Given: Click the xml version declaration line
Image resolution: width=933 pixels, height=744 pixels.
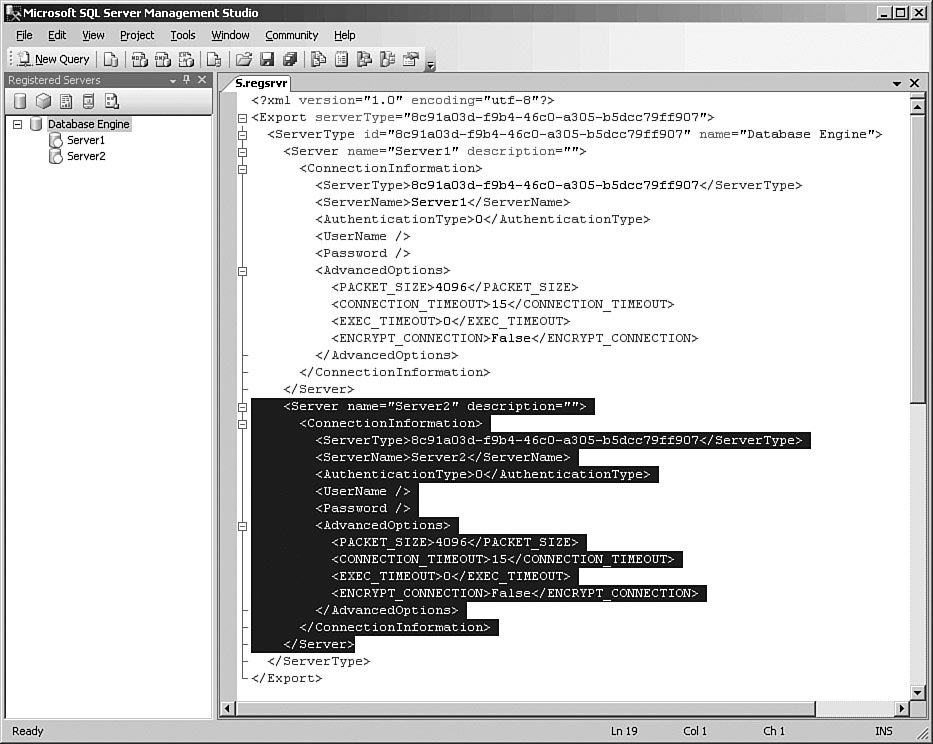Looking at the screenshot, I should (403, 100).
